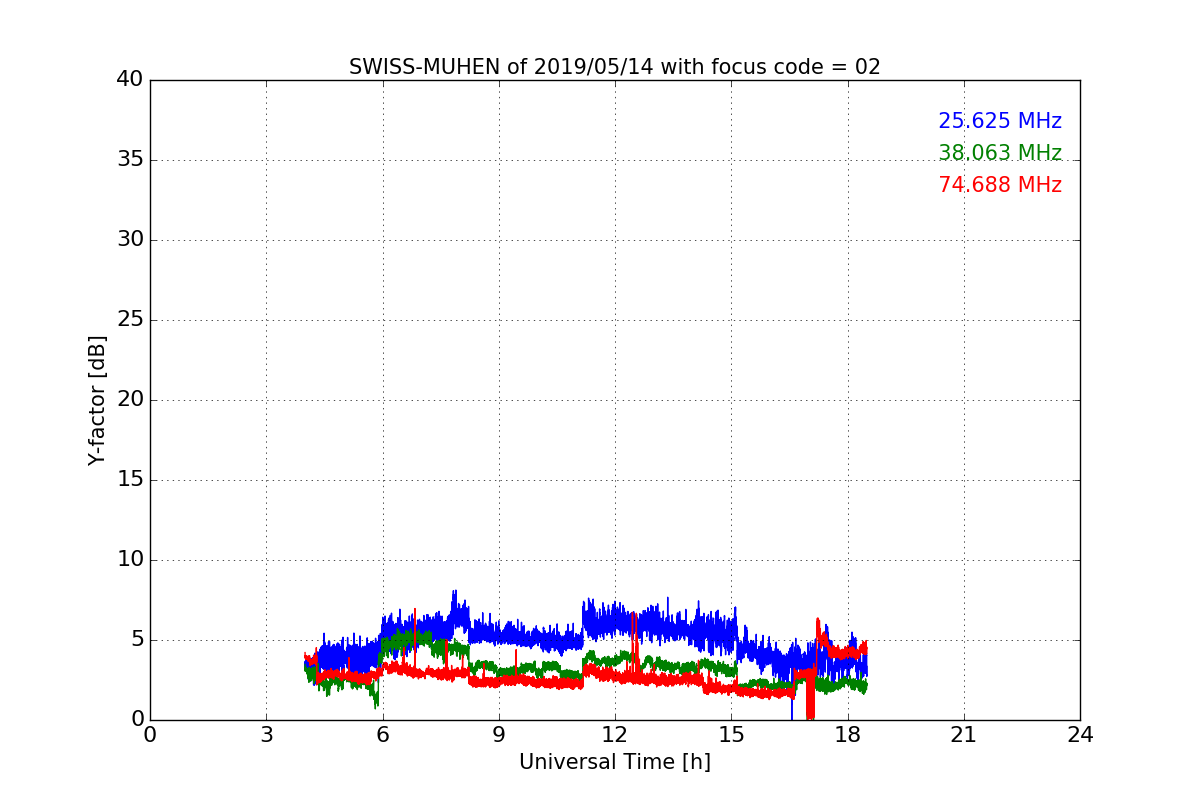Select the 38.063 MHz legend label
The image size is (1200, 800).
1000,153
